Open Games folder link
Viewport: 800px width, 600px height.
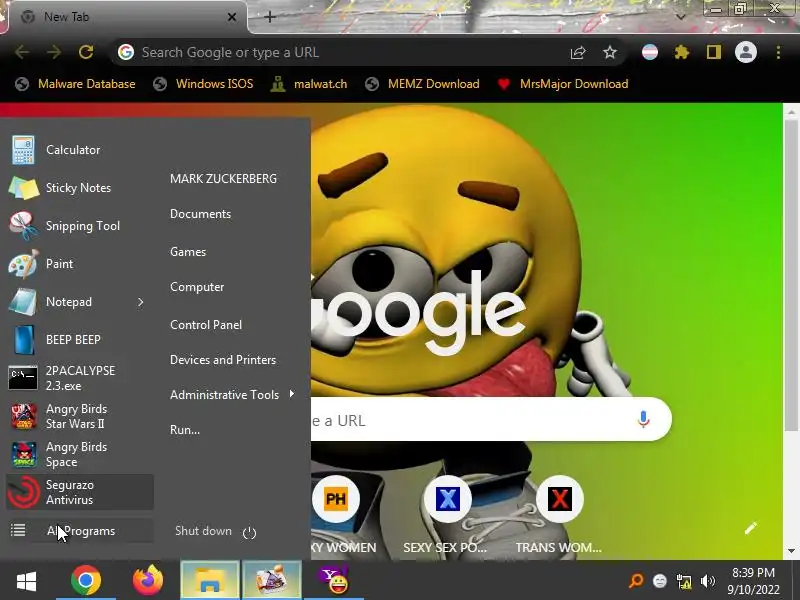coord(188,252)
